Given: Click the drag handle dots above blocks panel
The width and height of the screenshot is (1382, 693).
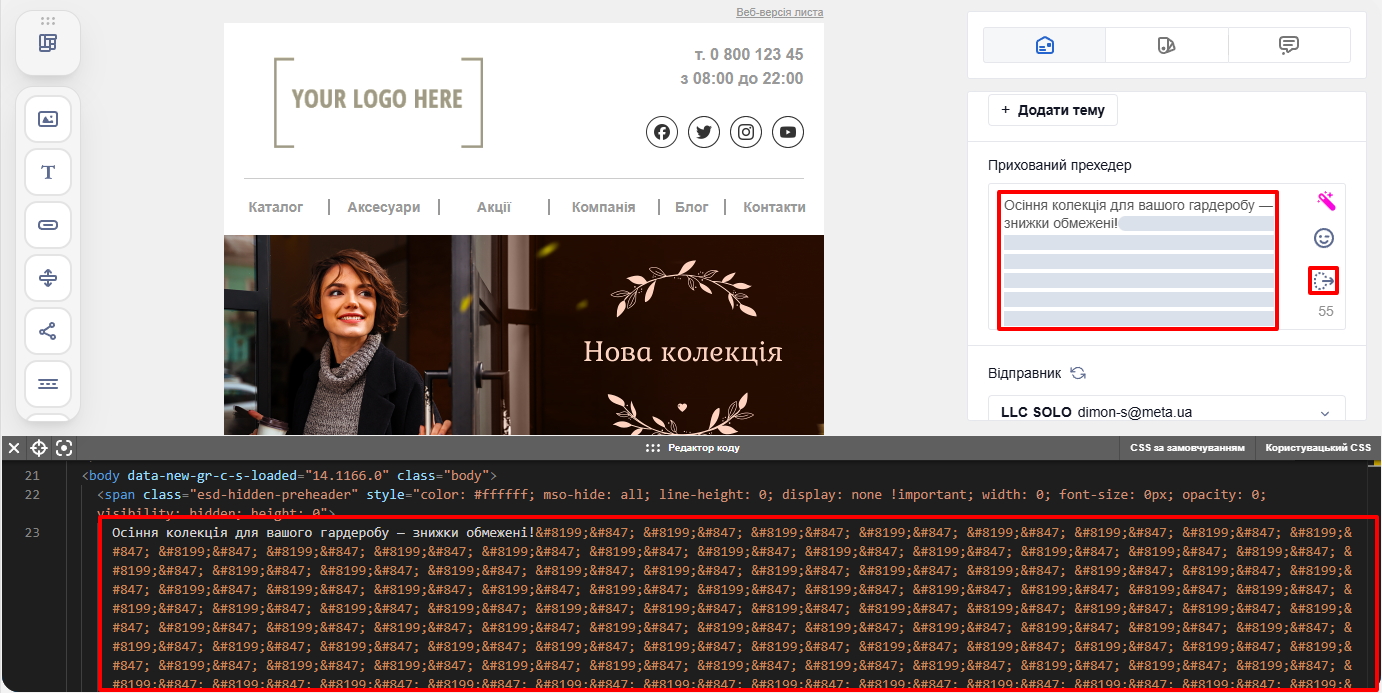Looking at the screenshot, I should point(48,21).
